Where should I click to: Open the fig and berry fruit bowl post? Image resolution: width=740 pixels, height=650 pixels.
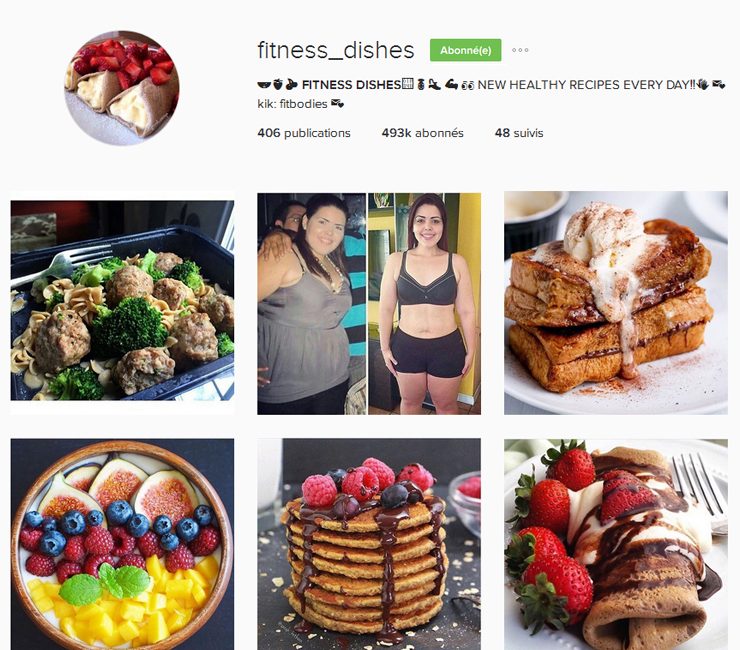coord(122,544)
